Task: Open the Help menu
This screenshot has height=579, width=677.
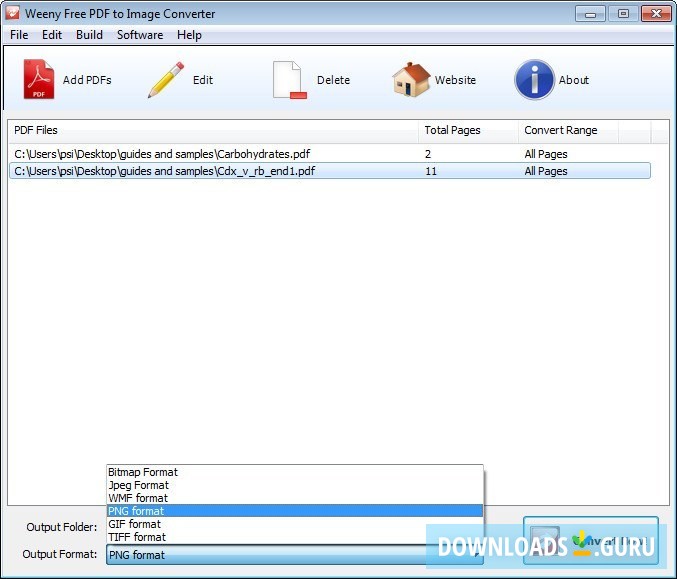Action: (189, 35)
